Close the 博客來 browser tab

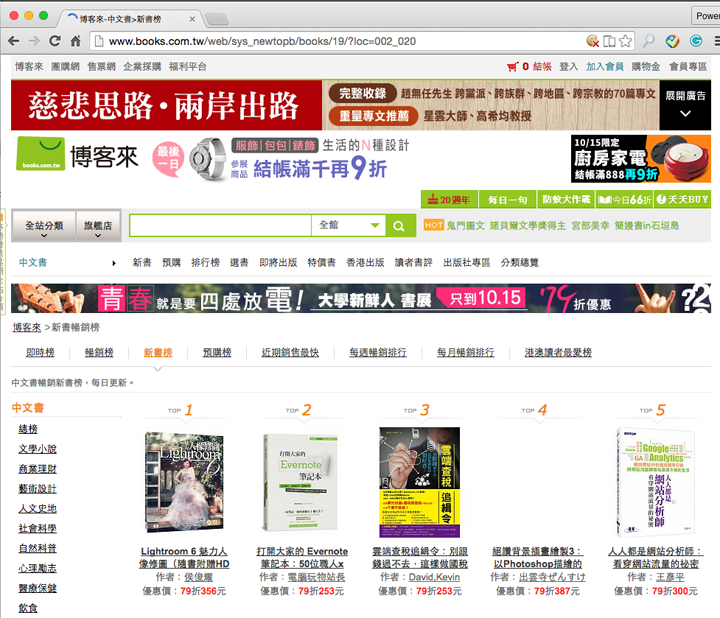click(x=192, y=19)
